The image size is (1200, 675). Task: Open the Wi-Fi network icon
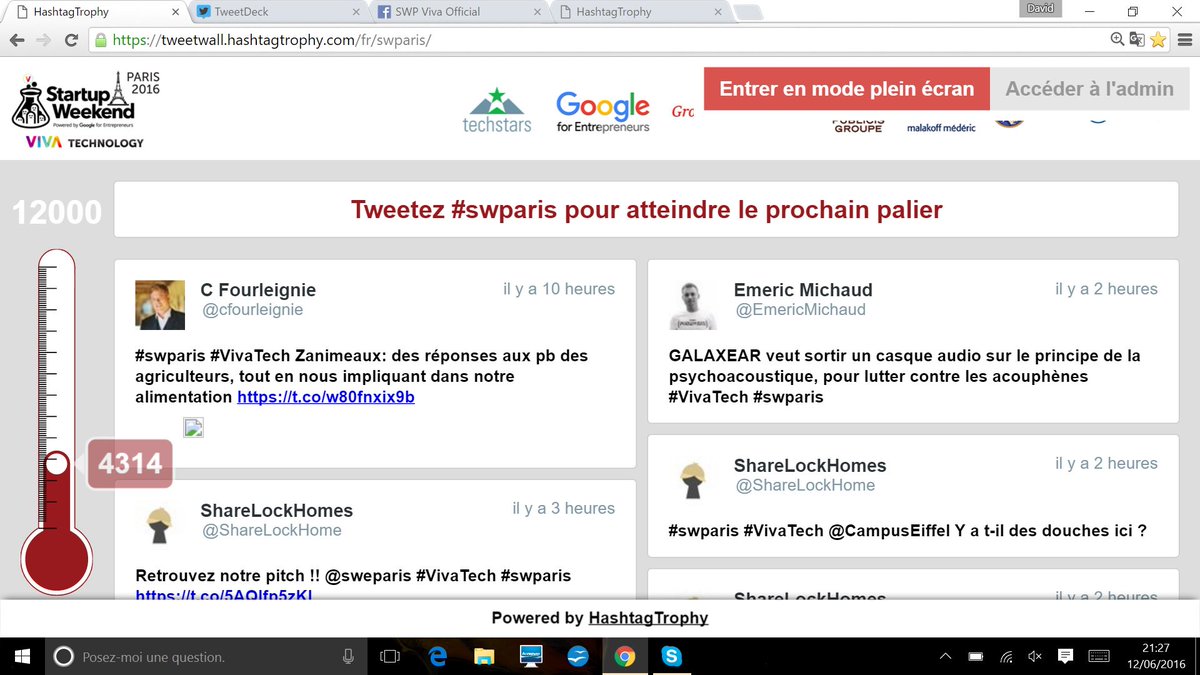point(1006,657)
